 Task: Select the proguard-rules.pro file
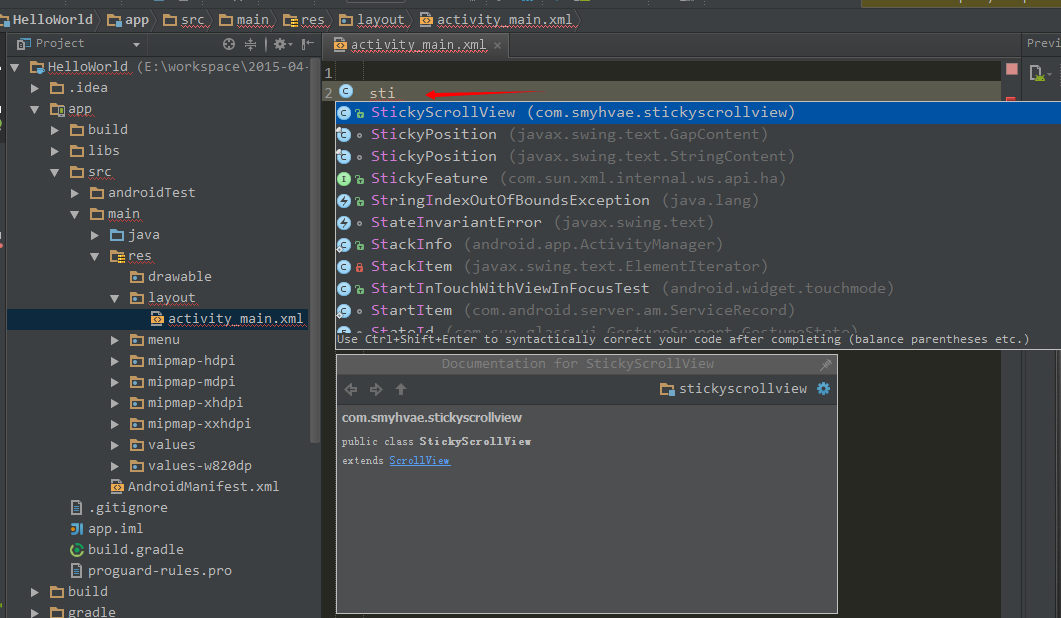click(x=150, y=571)
